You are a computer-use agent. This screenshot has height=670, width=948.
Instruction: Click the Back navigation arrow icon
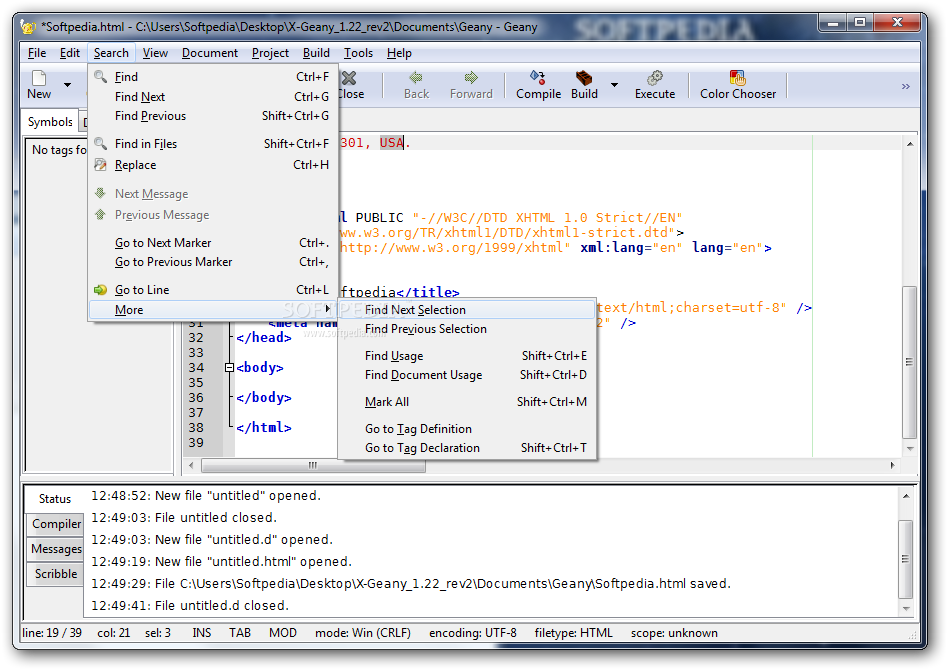point(416,78)
